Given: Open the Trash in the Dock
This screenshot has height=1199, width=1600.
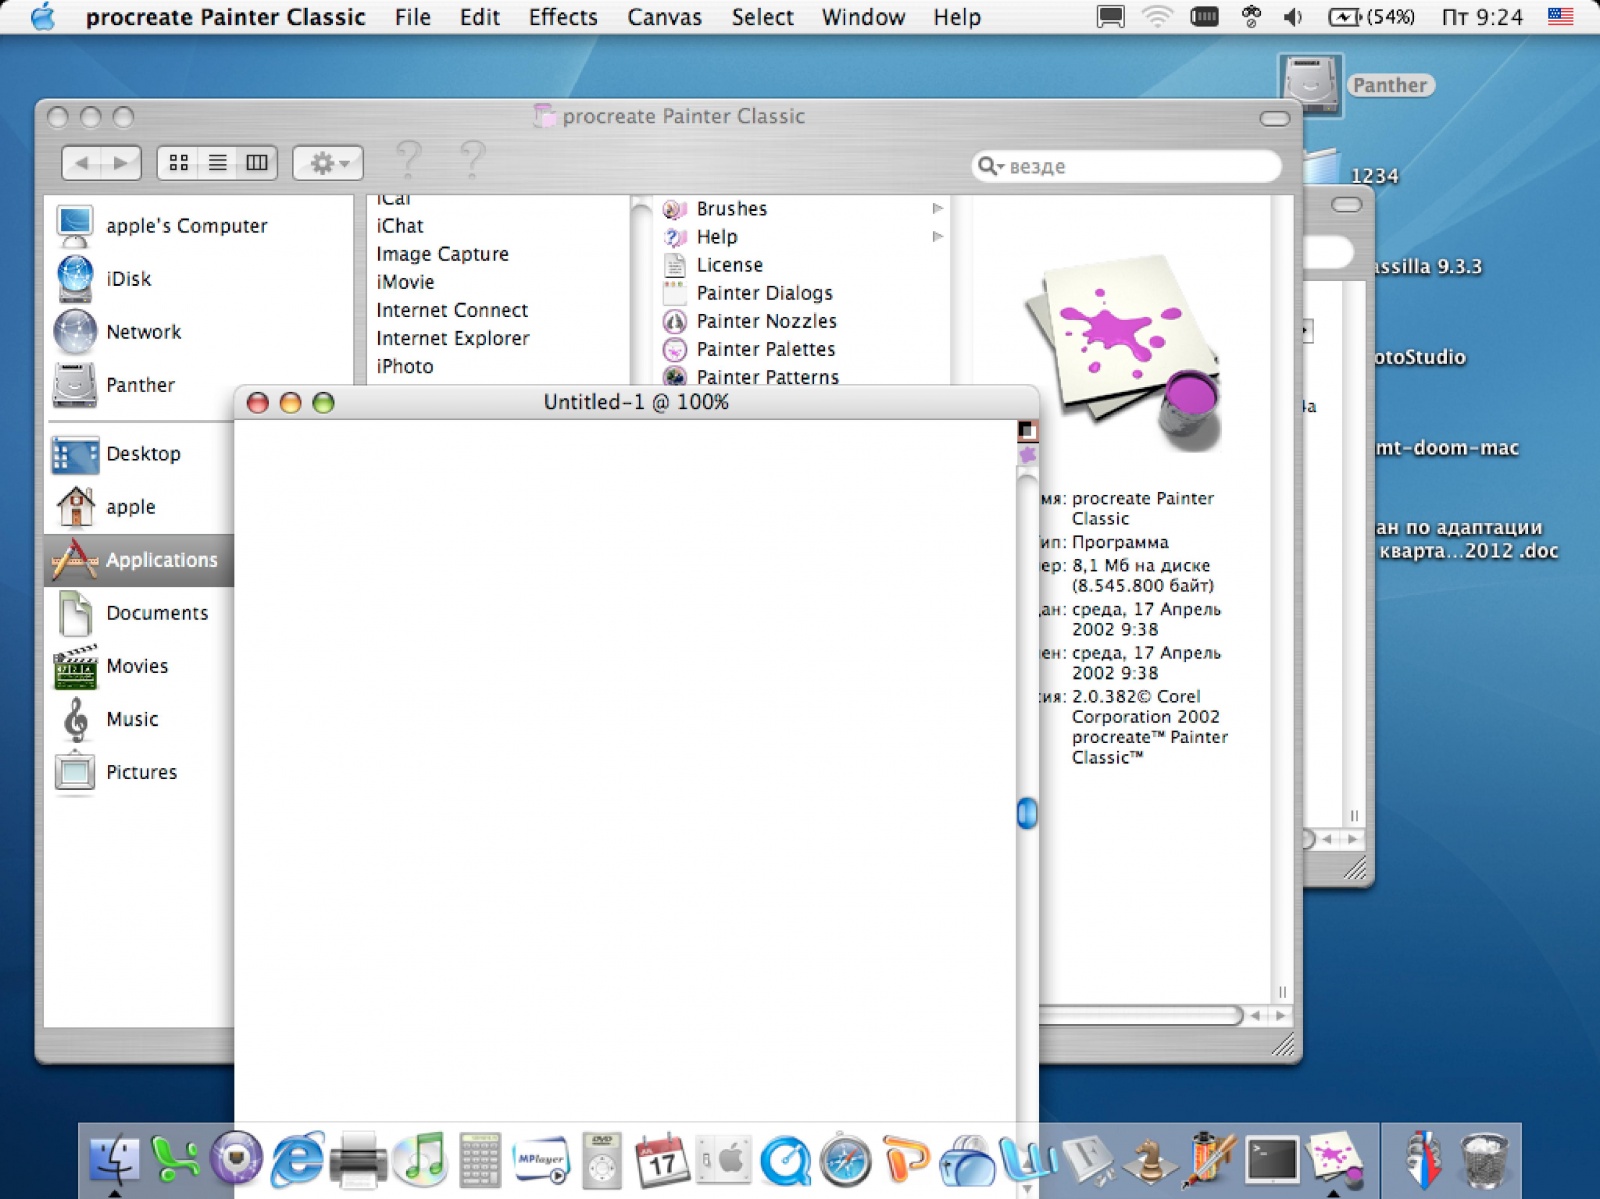Looking at the screenshot, I should [1485, 1160].
